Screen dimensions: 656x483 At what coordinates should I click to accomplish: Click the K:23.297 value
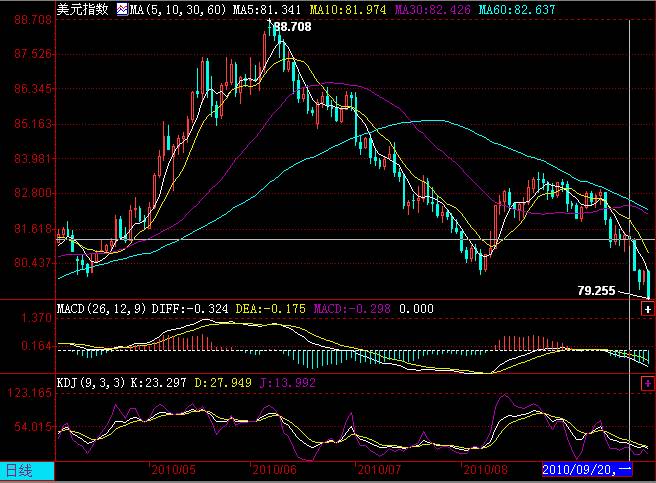(x=158, y=383)
